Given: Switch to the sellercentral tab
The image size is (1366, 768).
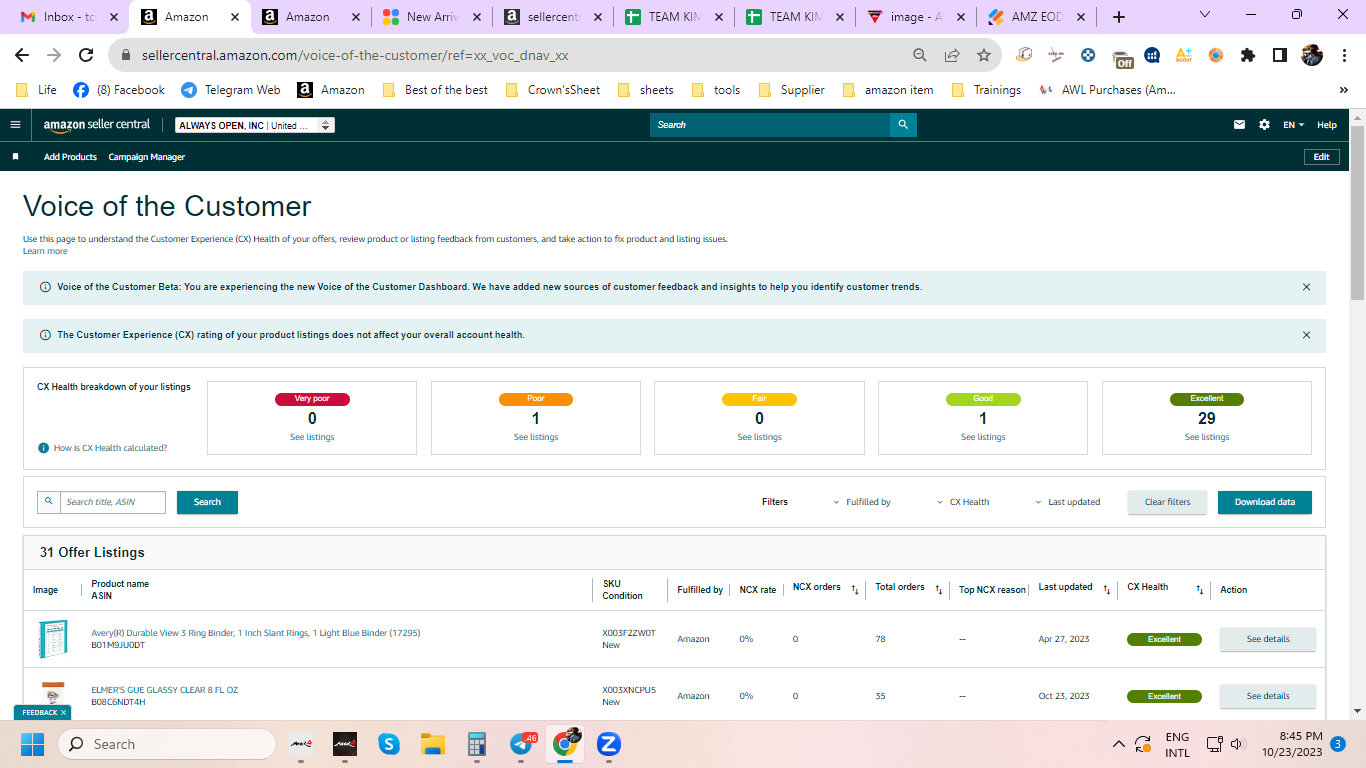Looking at the screenshot, I should click(553, 17).
